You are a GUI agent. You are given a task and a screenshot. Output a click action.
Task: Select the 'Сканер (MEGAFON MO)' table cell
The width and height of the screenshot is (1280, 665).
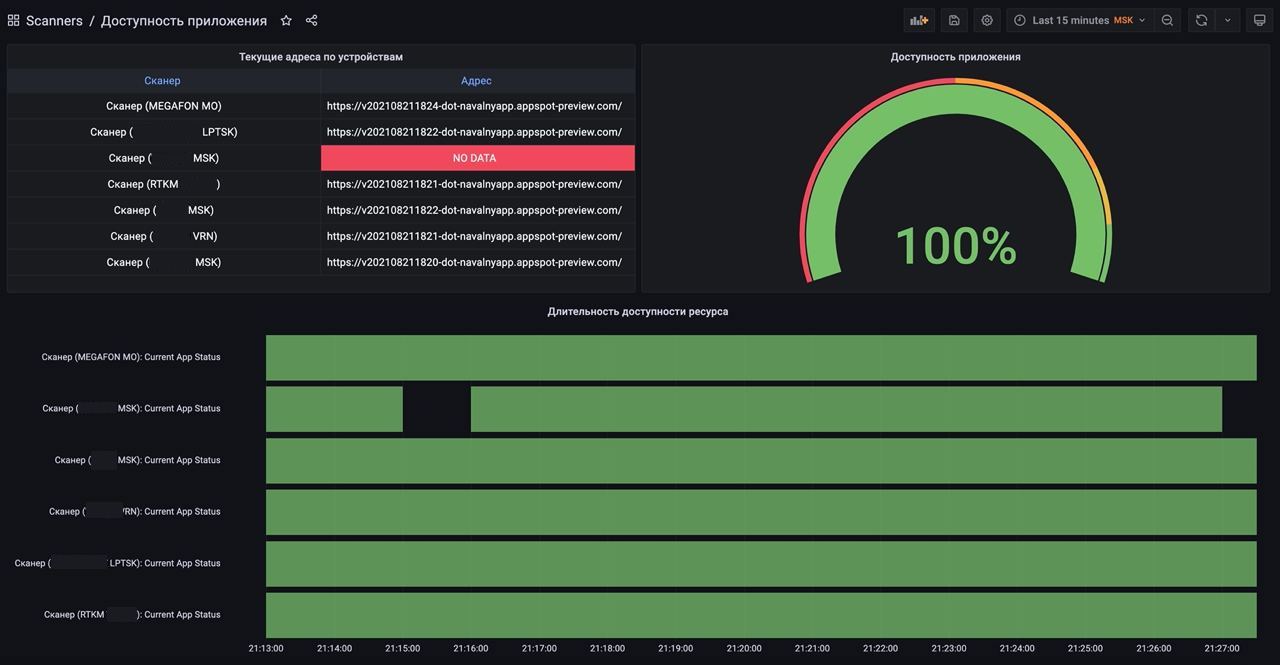(164, 106)
